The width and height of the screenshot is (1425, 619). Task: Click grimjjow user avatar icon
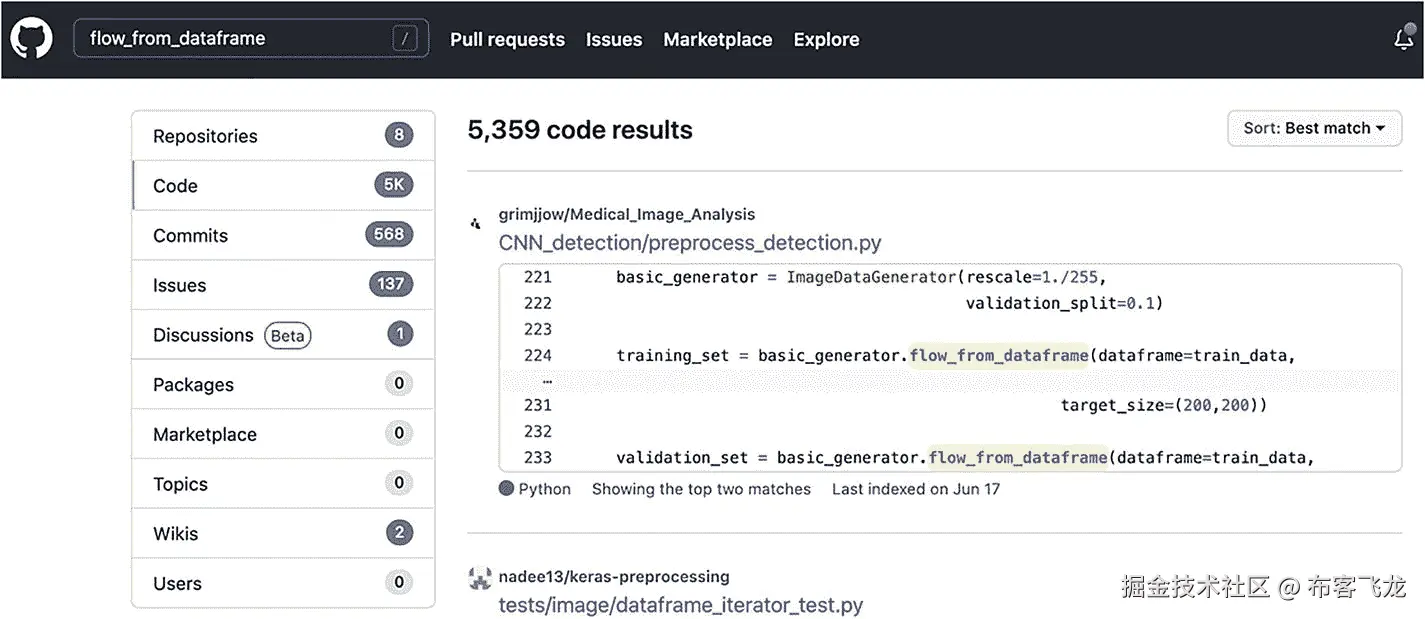(x=476, y=223)
